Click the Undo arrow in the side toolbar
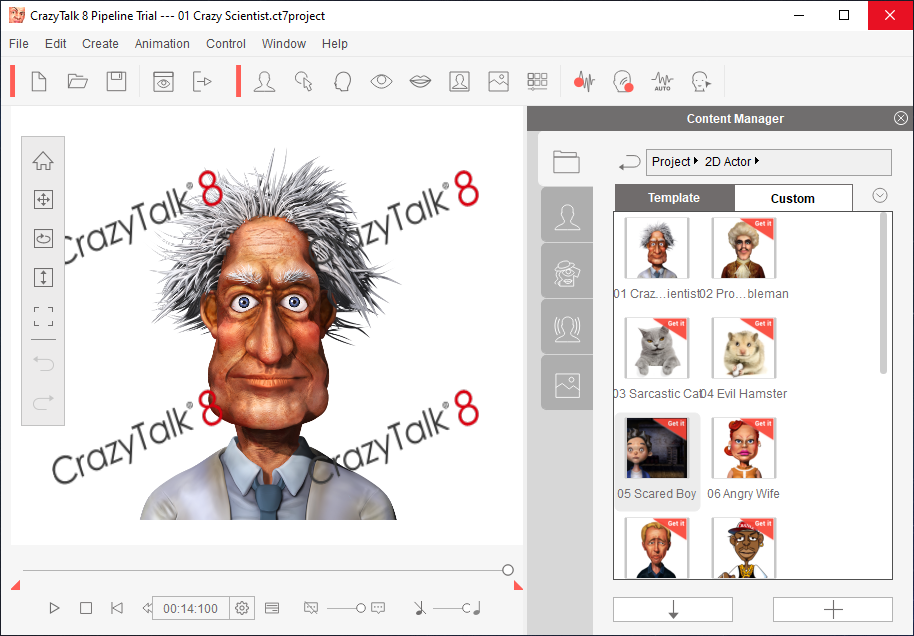The height and width of the screenshot is (636, 914). point(43,364)
